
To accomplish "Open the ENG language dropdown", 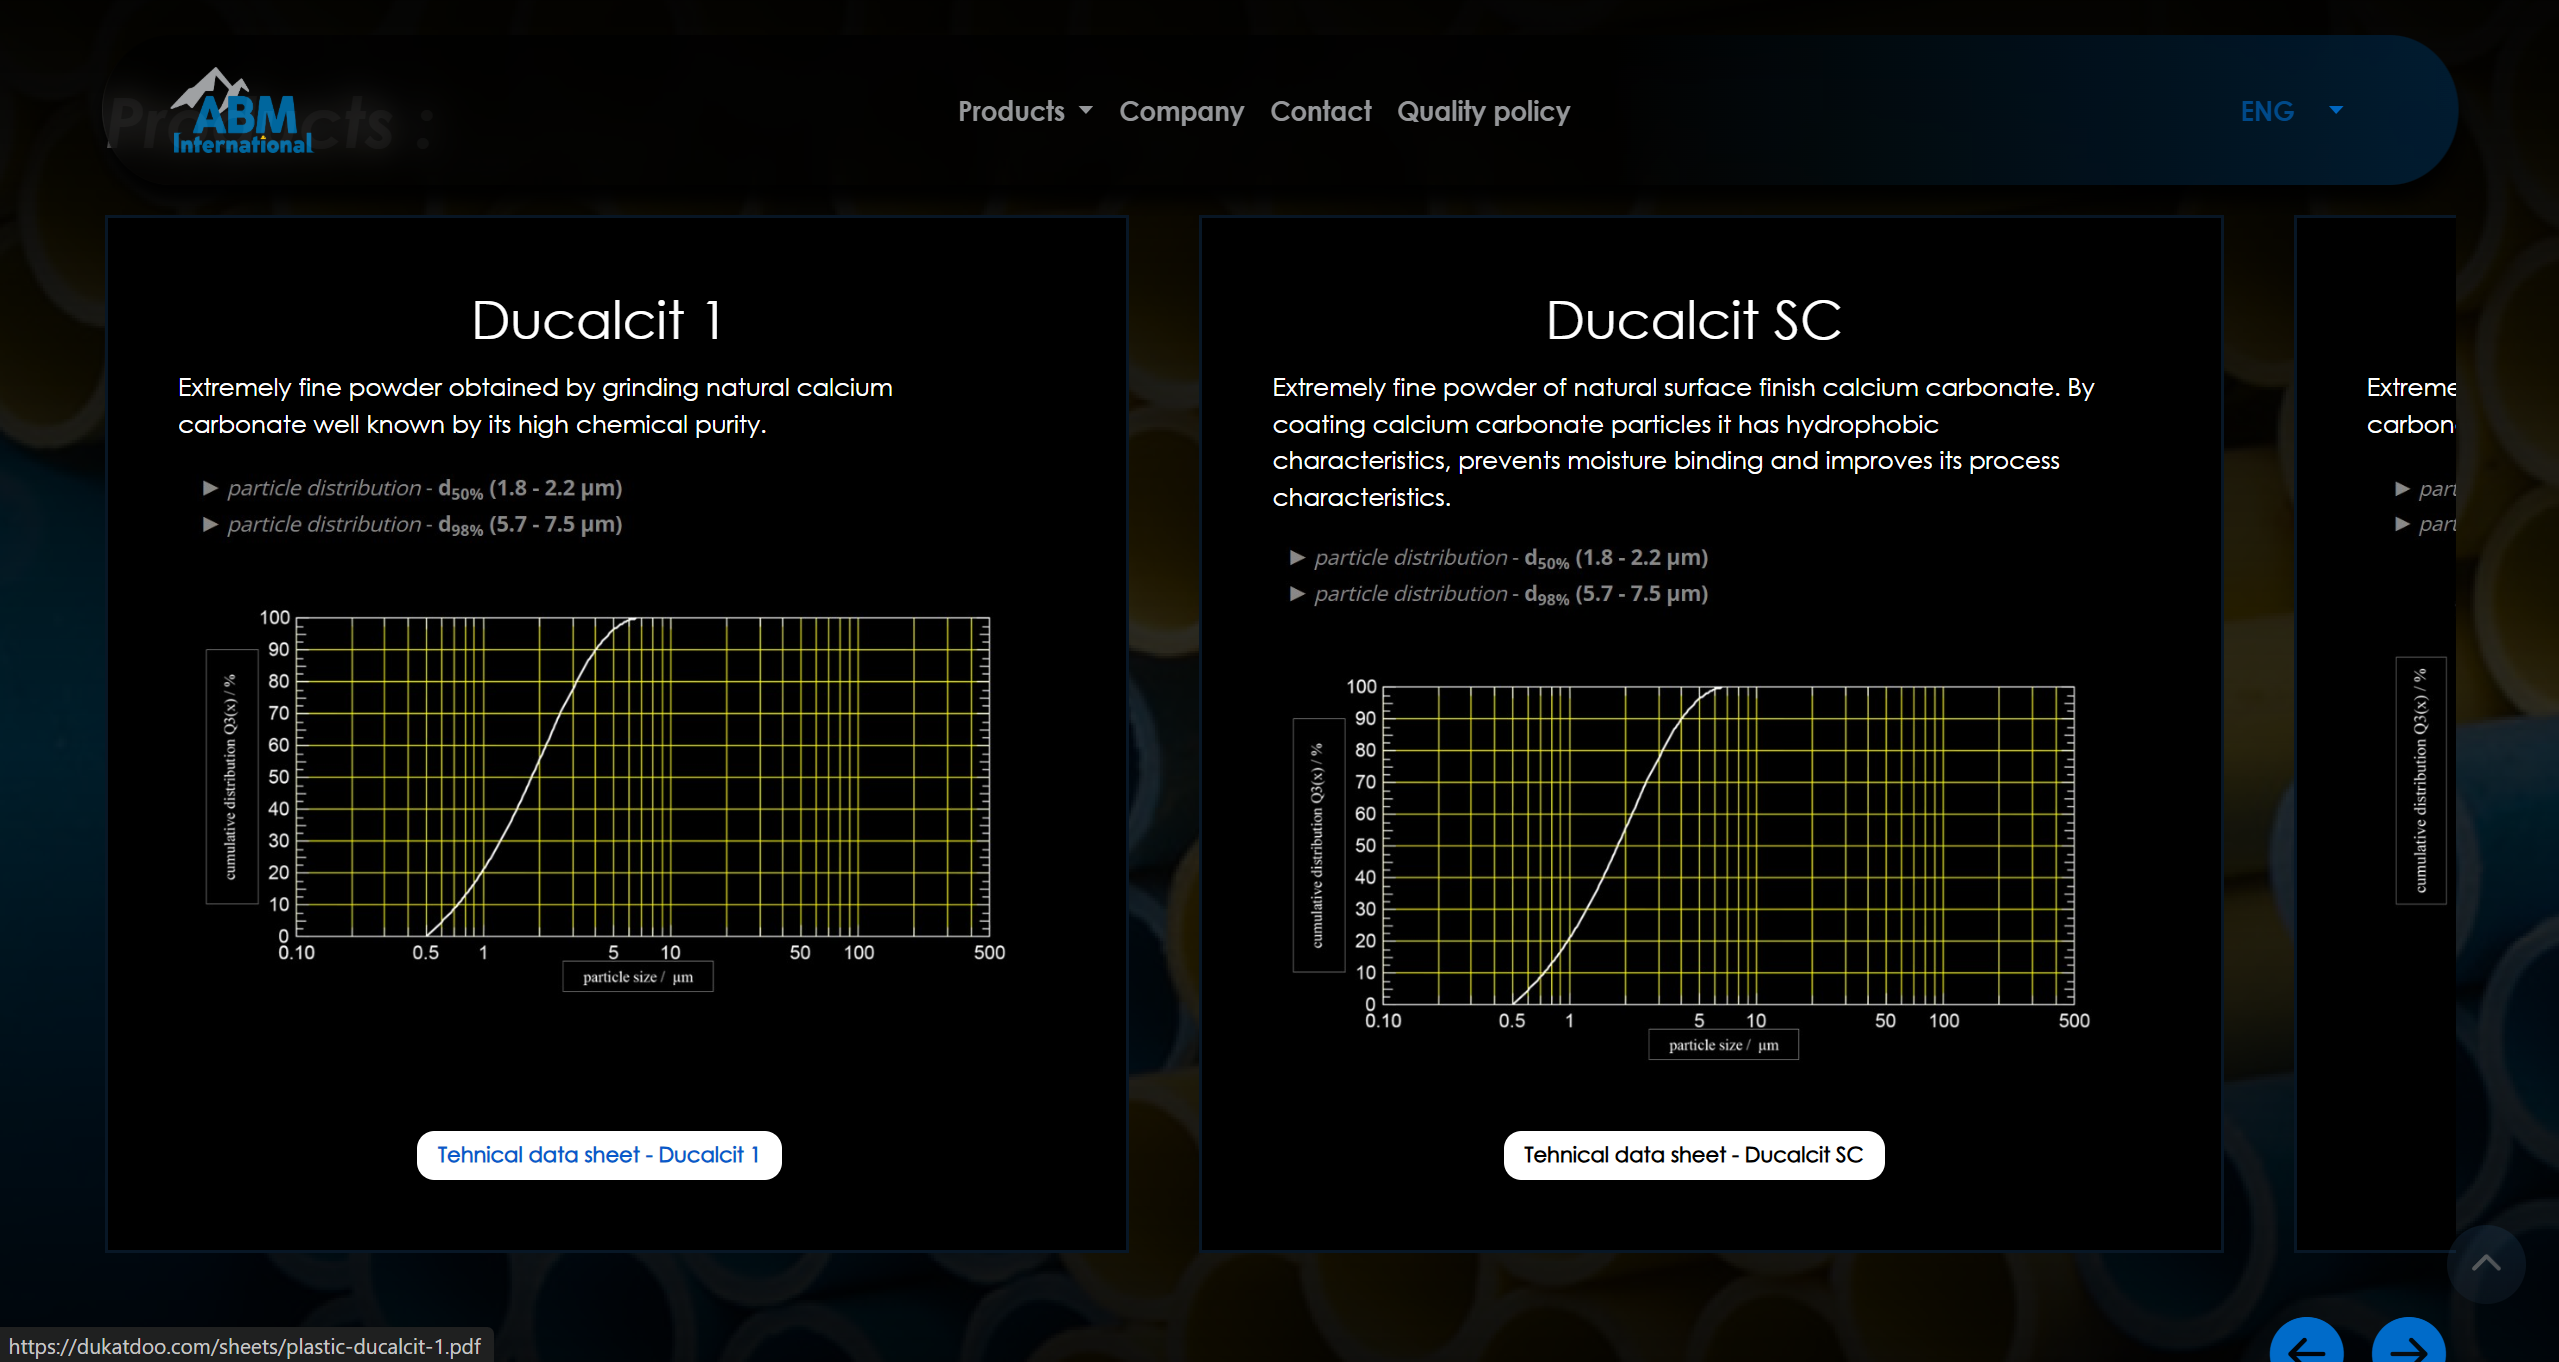I will click(2267, 111).
